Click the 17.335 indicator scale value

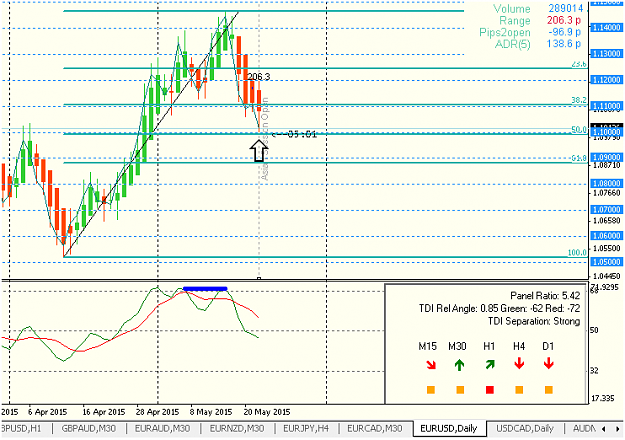point(602,399)
